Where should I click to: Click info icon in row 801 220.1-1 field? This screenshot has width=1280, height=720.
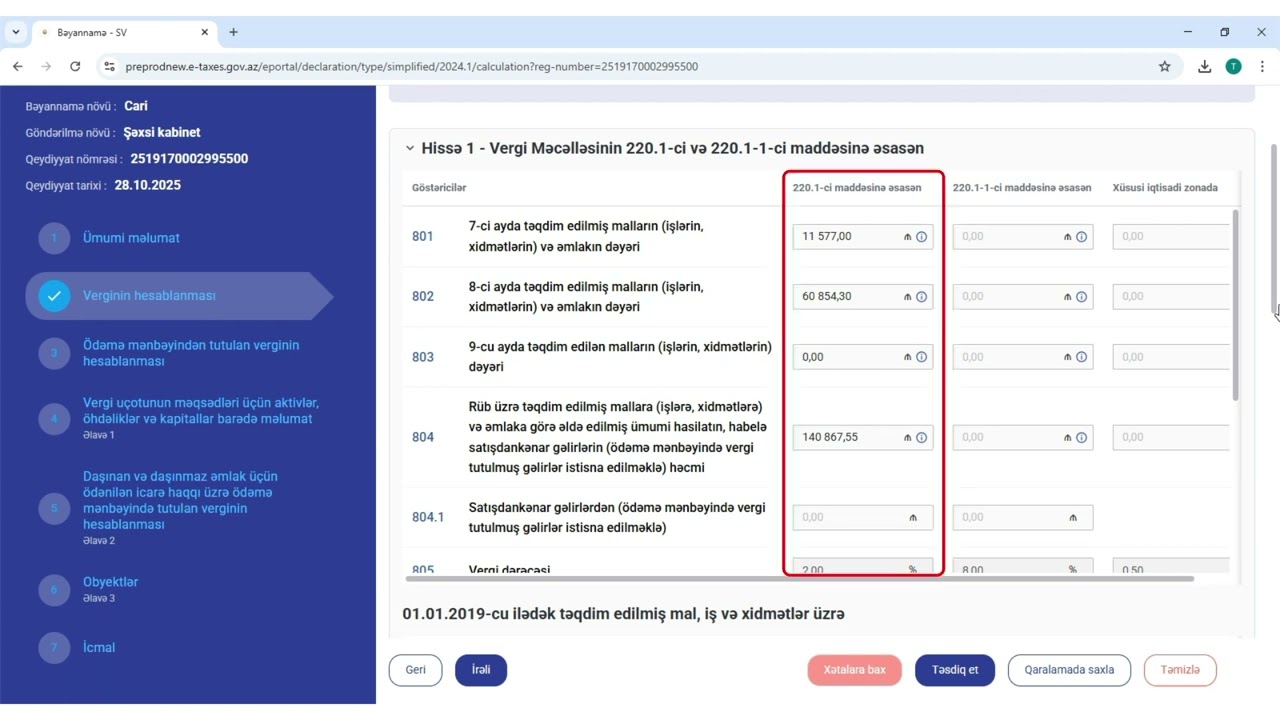(1082, 237)
